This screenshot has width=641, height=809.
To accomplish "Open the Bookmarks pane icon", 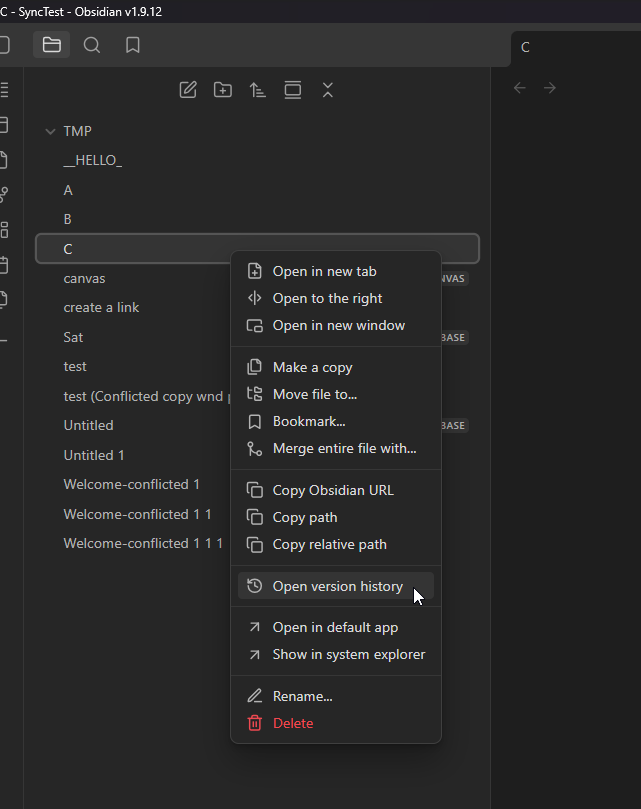I will pyautogui.click(x=133, y=45).
